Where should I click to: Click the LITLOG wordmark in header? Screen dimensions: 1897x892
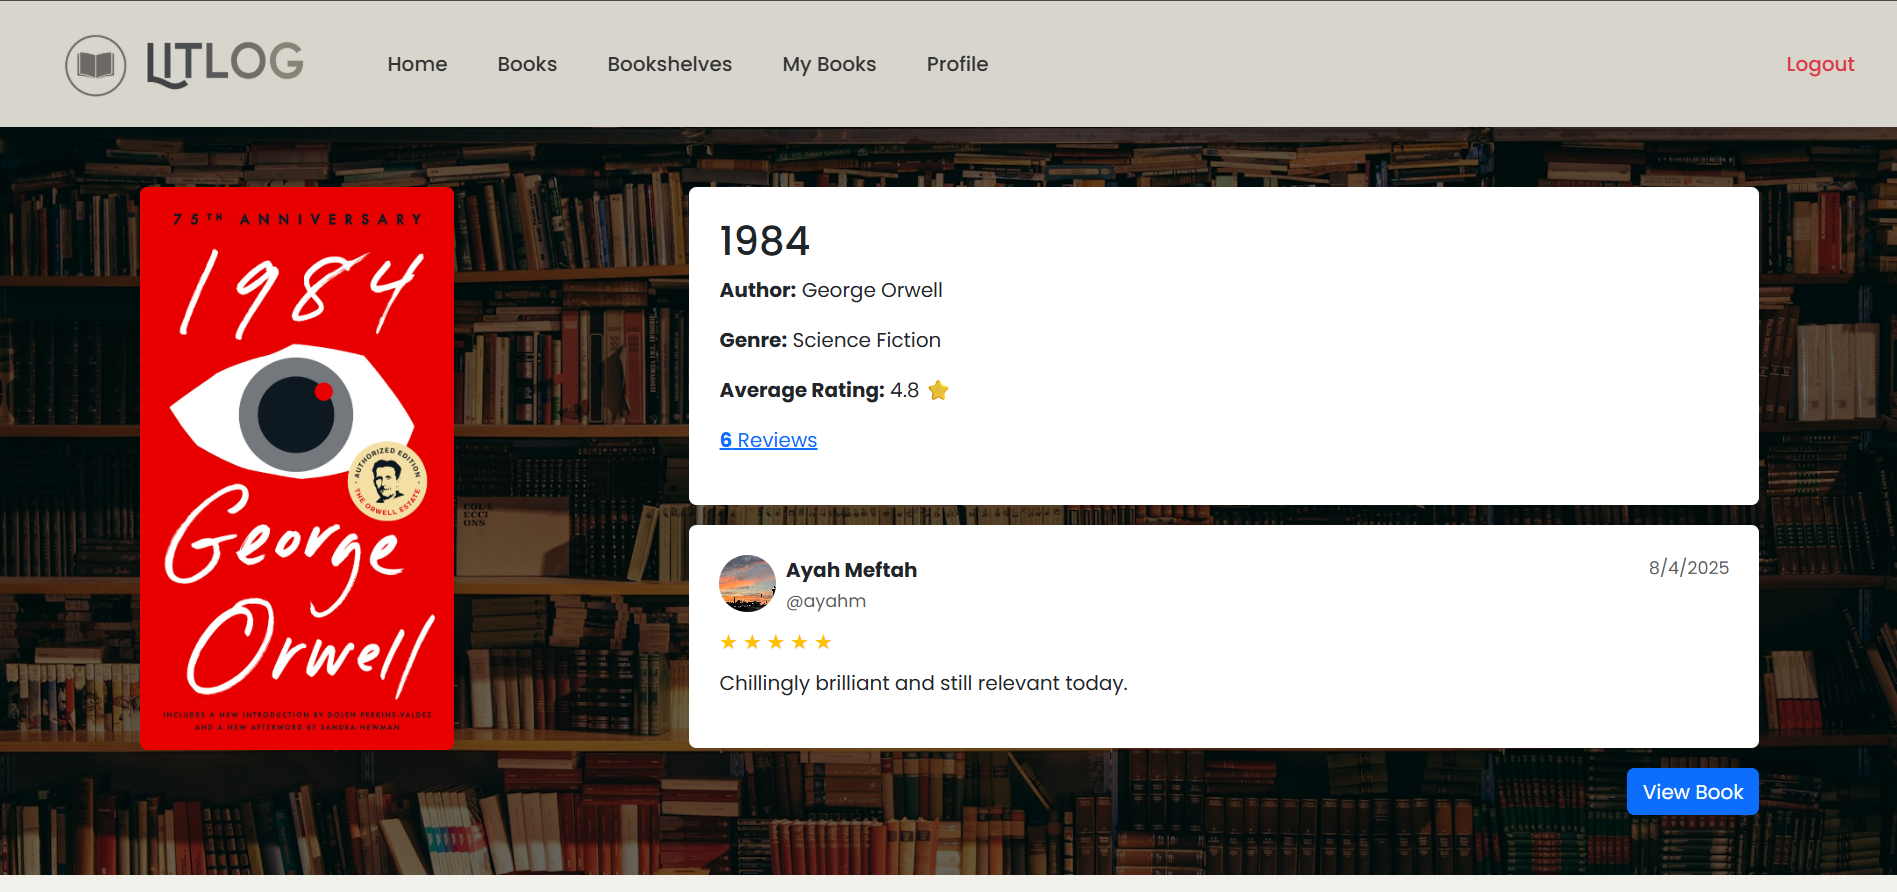click(225, 63)
